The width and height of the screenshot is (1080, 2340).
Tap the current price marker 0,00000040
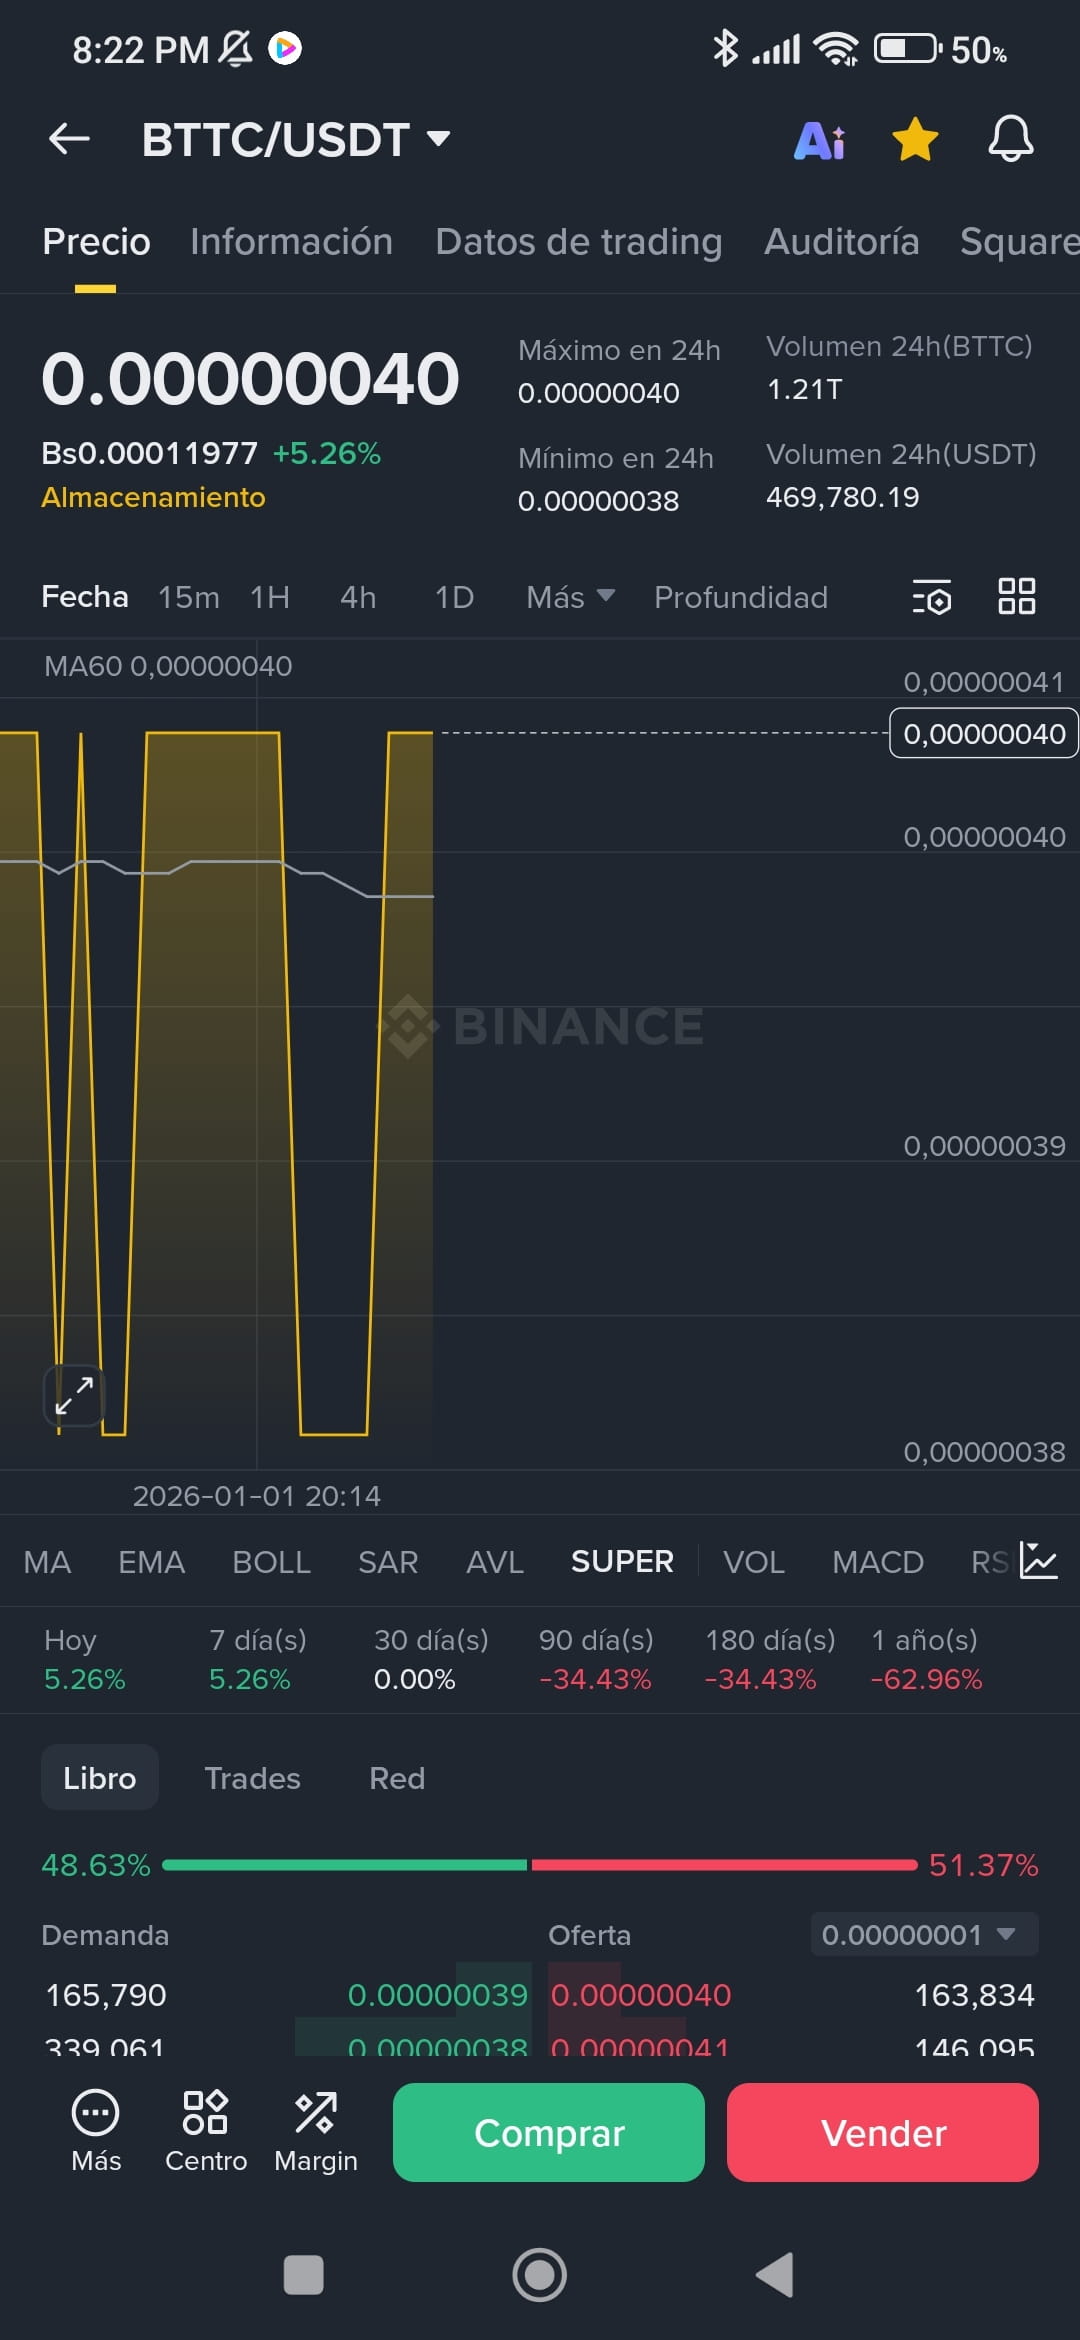(x=984, y=733)
